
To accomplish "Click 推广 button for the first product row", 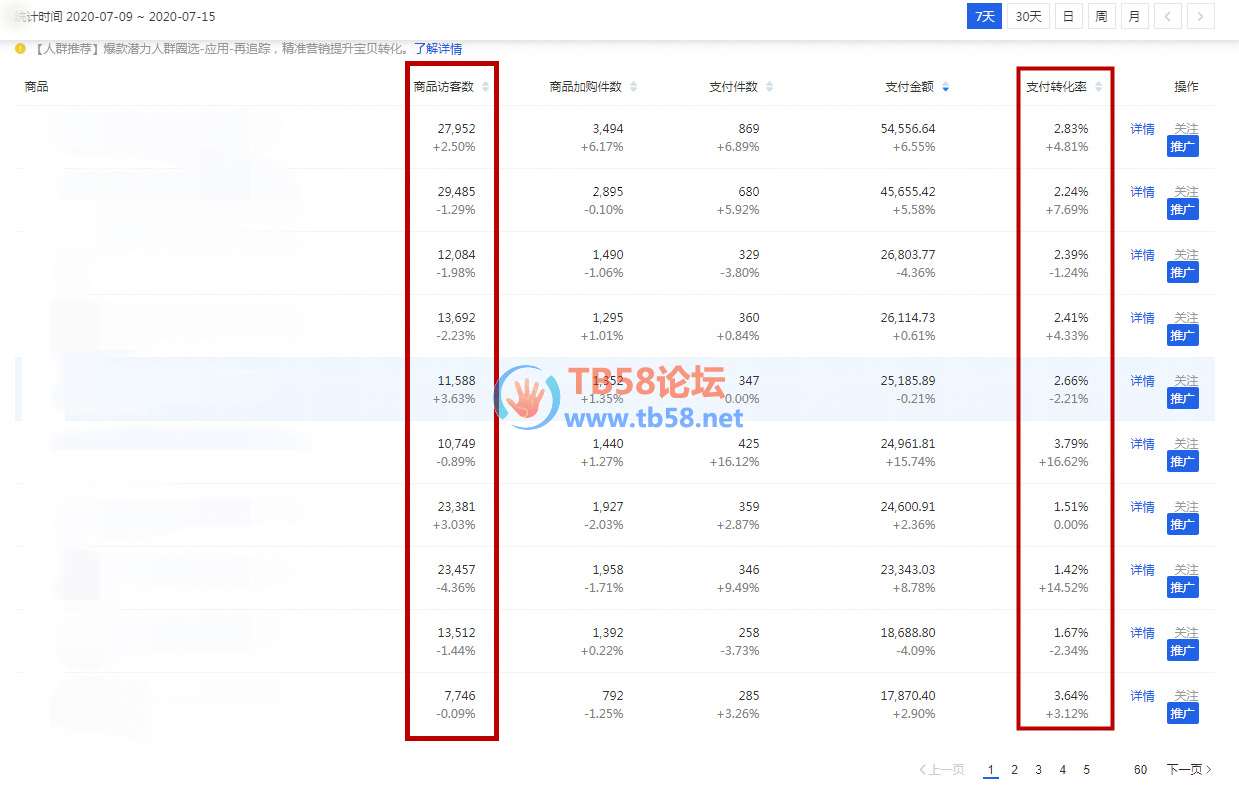I will [x=1182, y=147].
